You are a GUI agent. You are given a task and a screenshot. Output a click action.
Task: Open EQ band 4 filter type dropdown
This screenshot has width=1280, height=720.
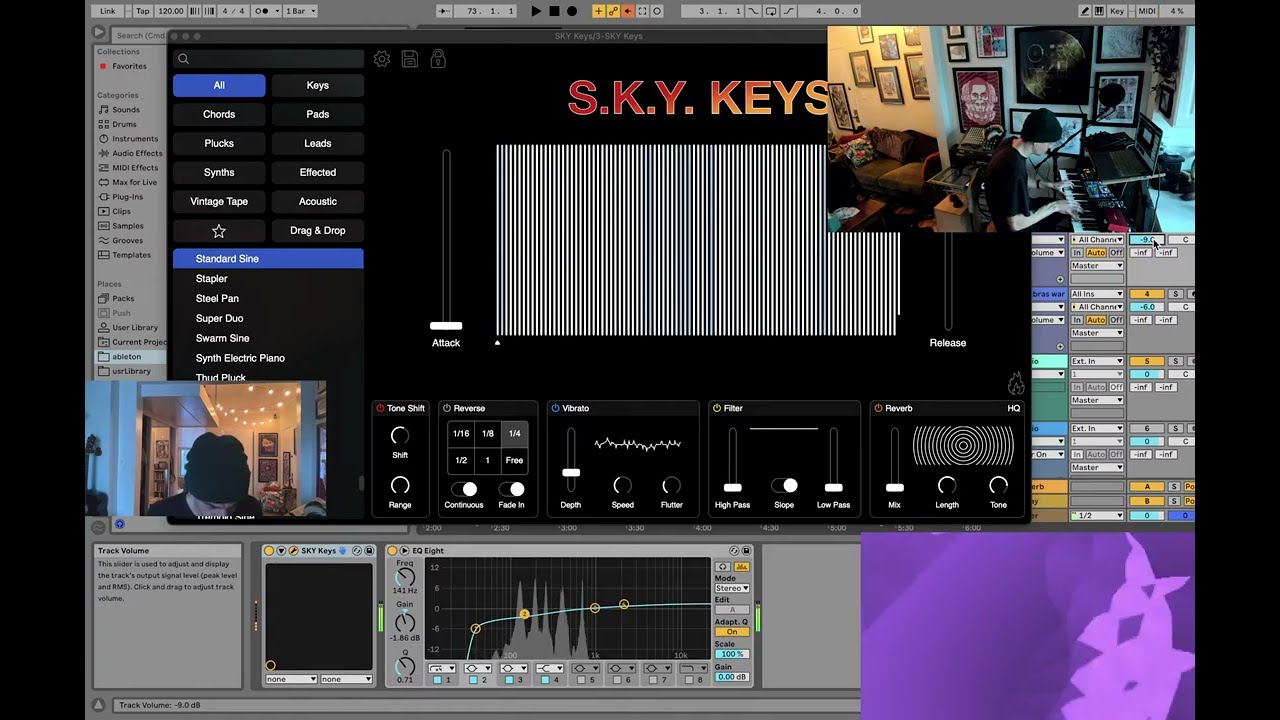[x=550, y=668]
